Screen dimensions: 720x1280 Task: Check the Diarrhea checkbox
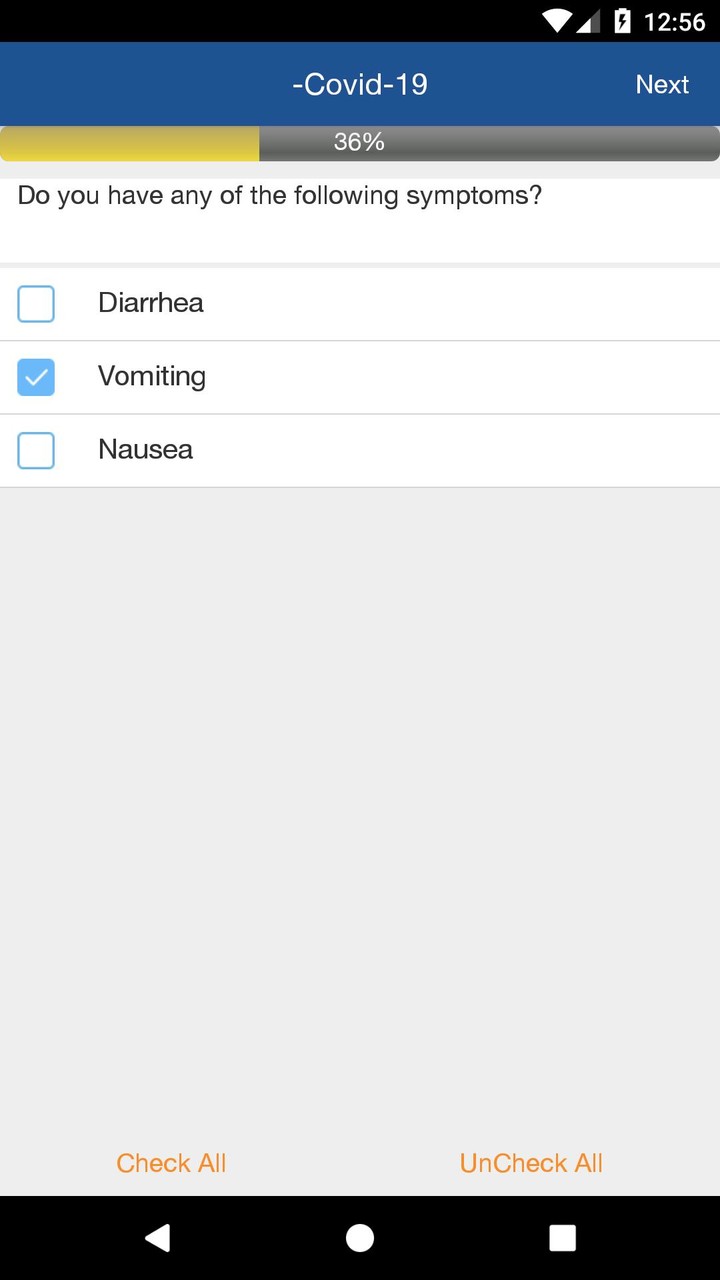(x=36, y=304)
